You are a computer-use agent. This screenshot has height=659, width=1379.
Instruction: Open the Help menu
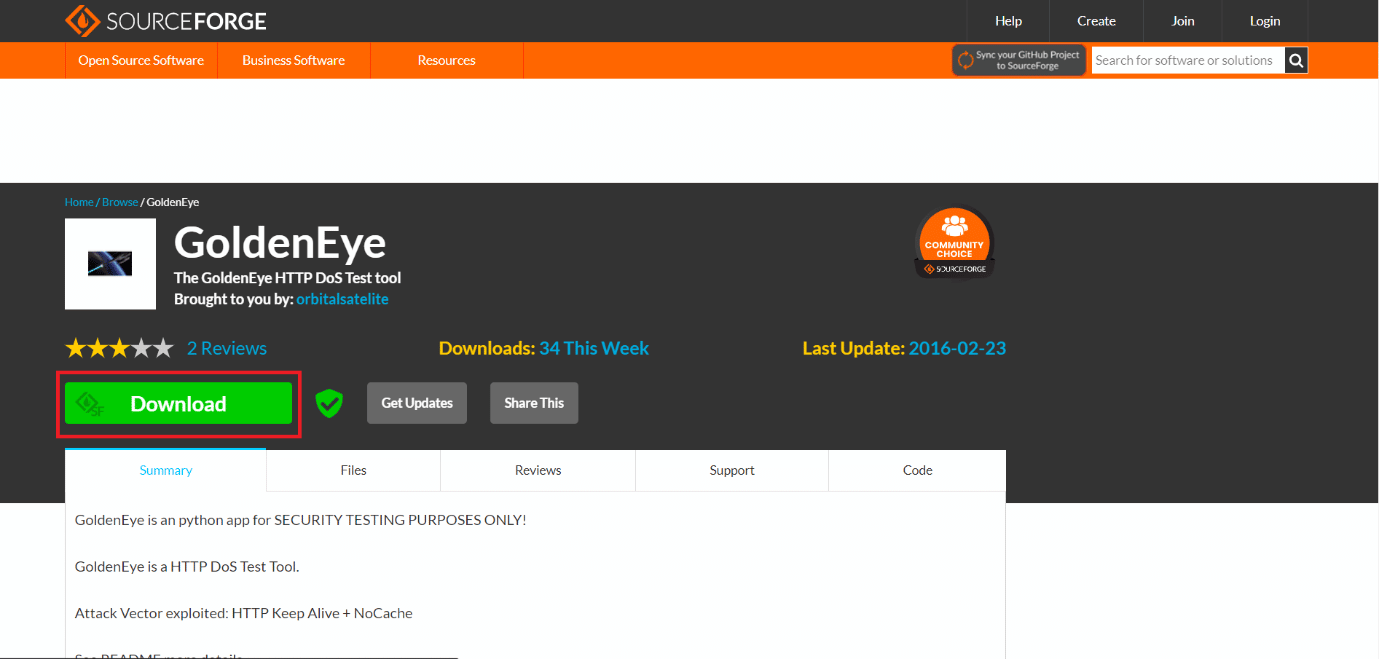[1008, 21]
